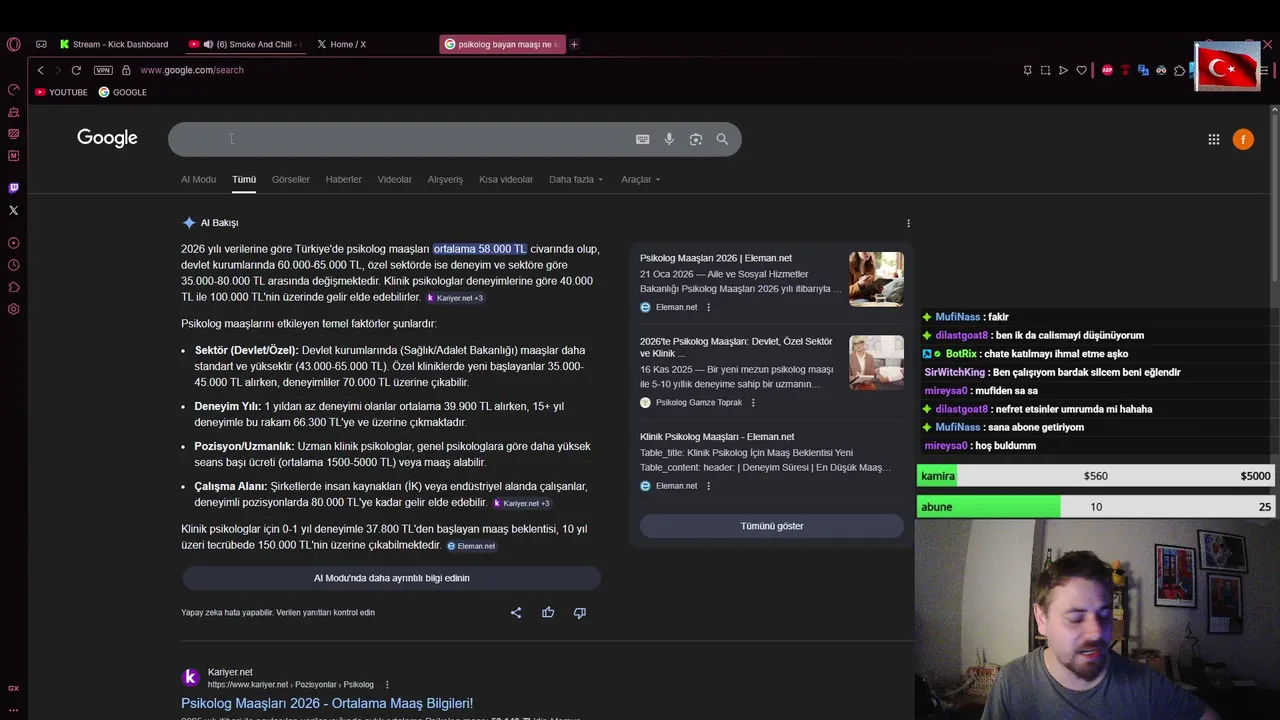
Task: Open the ABP Adblock Plus extension
Action: 1107,70
